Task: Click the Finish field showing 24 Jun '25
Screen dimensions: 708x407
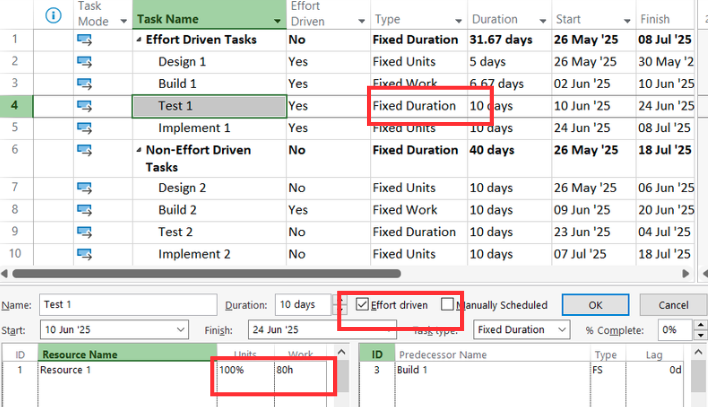Action: pyautogui.click(x=322, y=330)
